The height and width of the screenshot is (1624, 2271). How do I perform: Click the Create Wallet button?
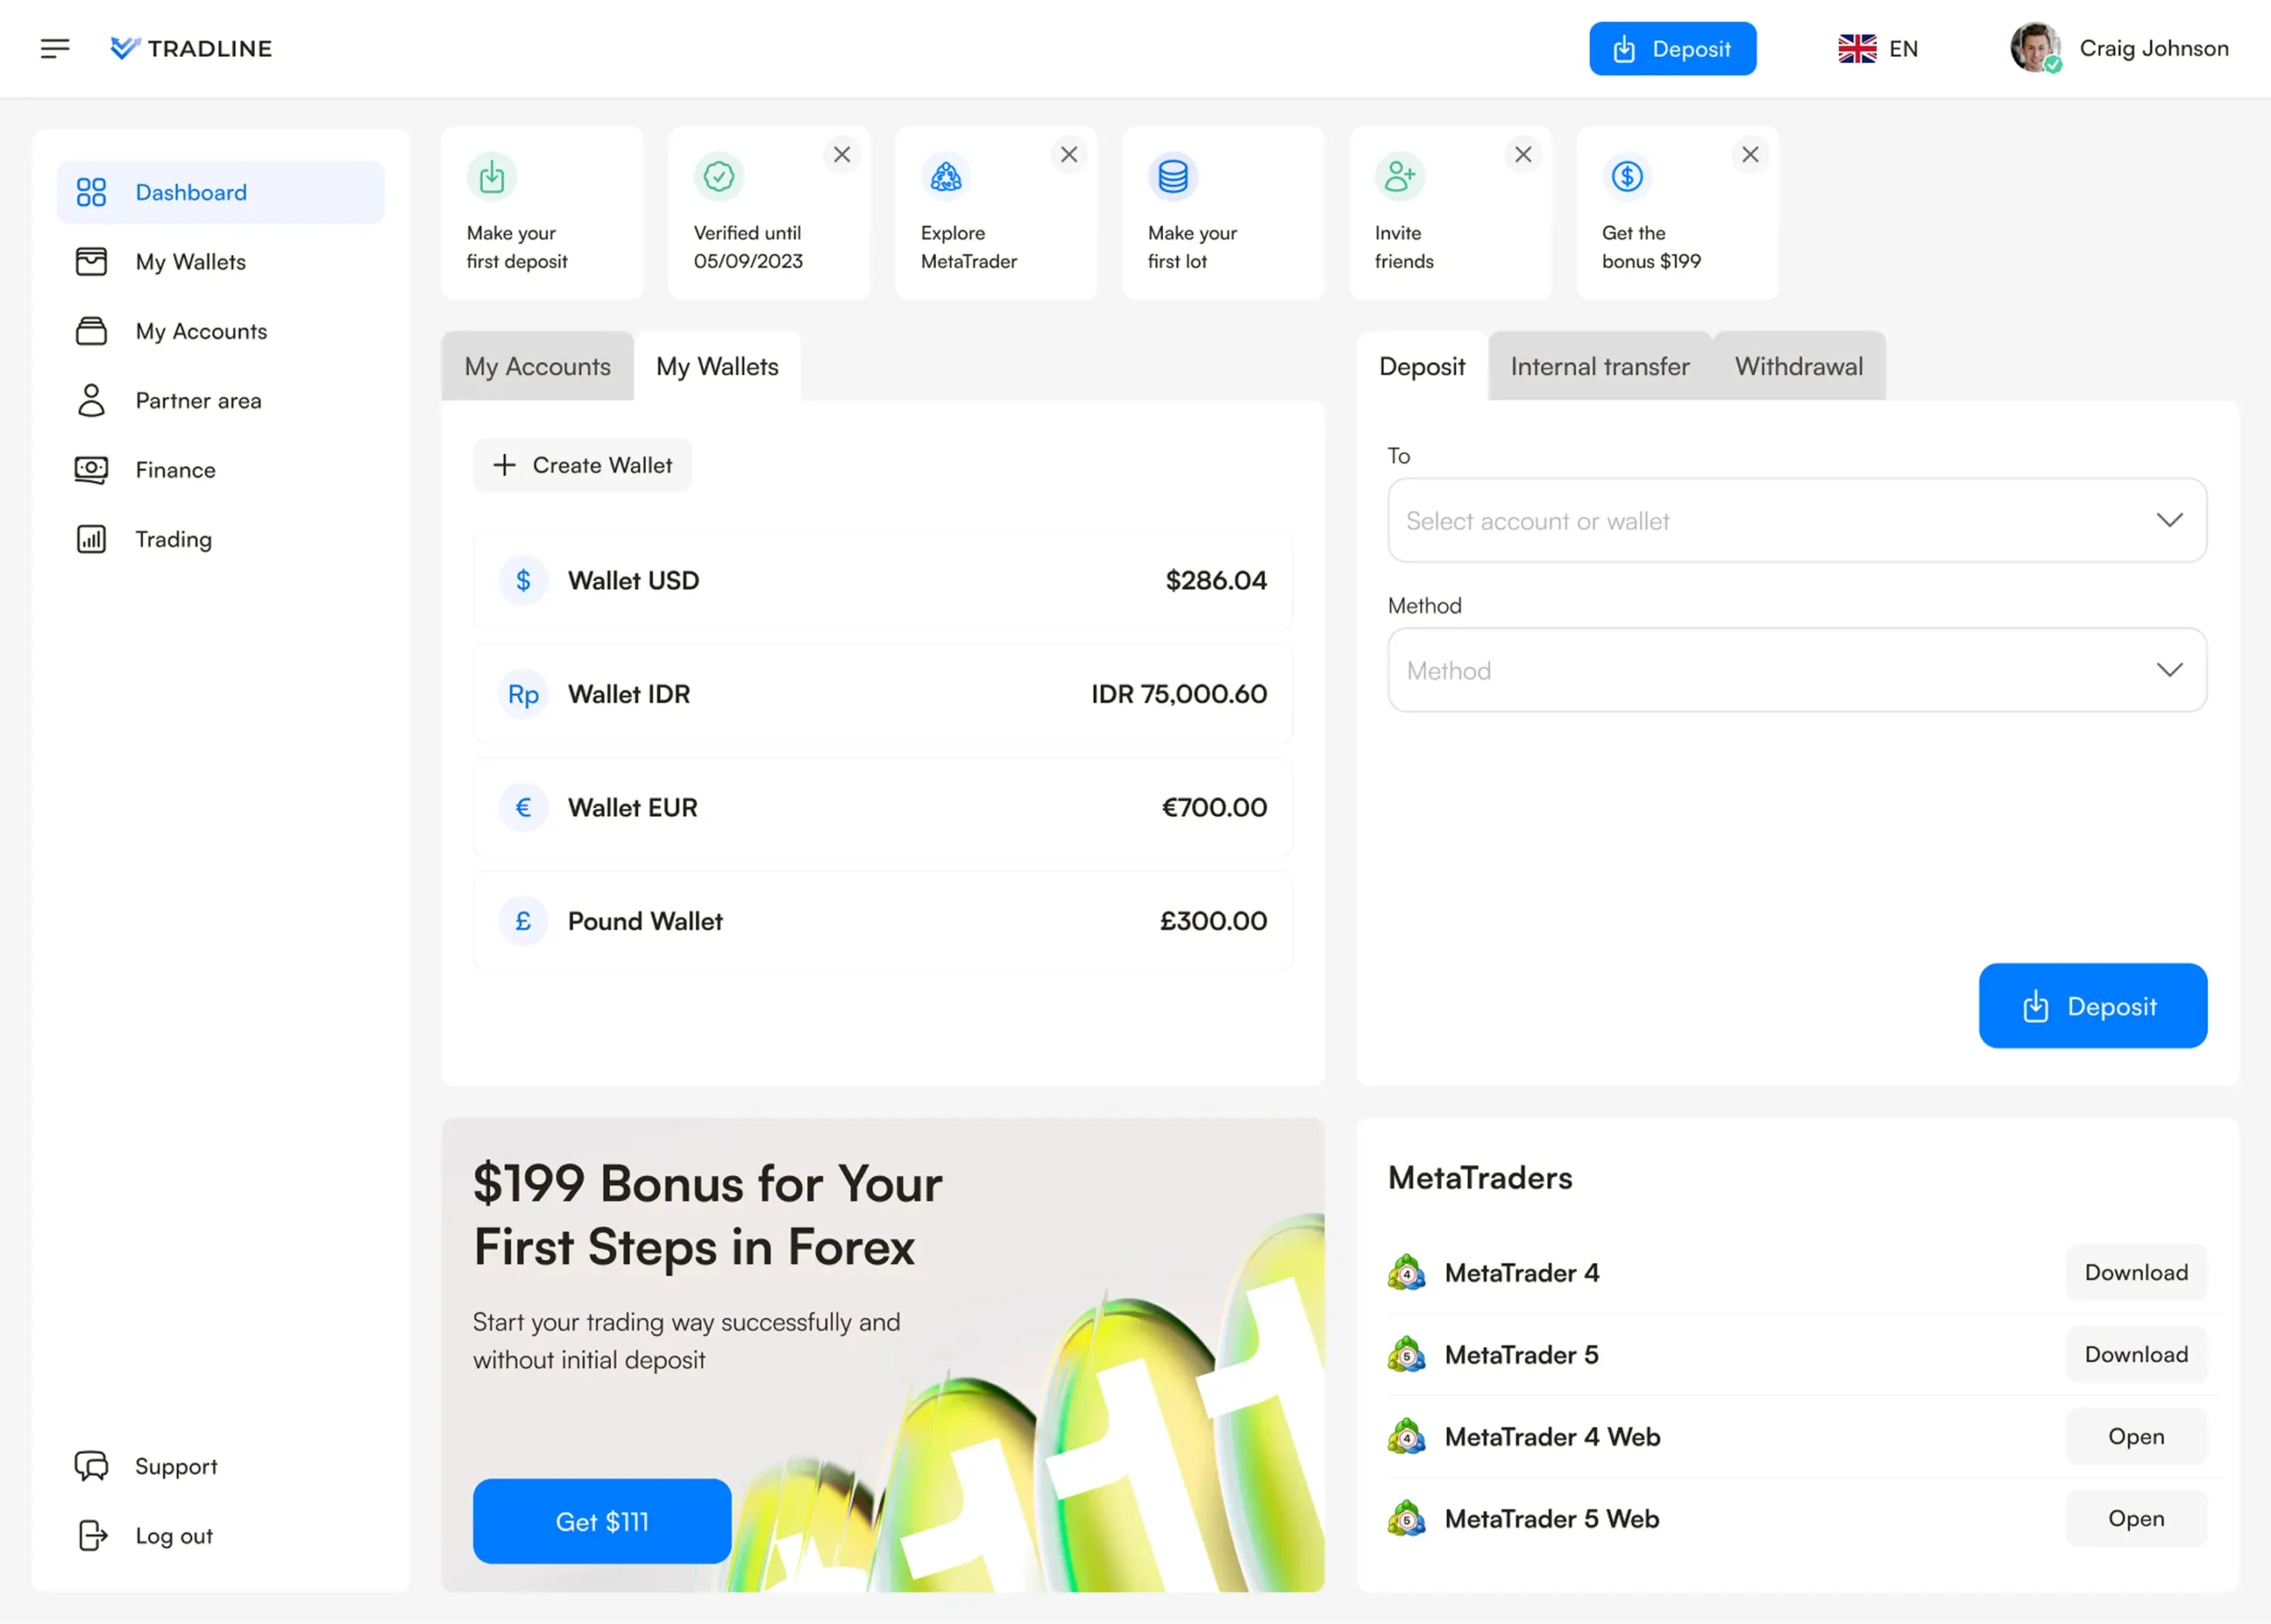582,465
